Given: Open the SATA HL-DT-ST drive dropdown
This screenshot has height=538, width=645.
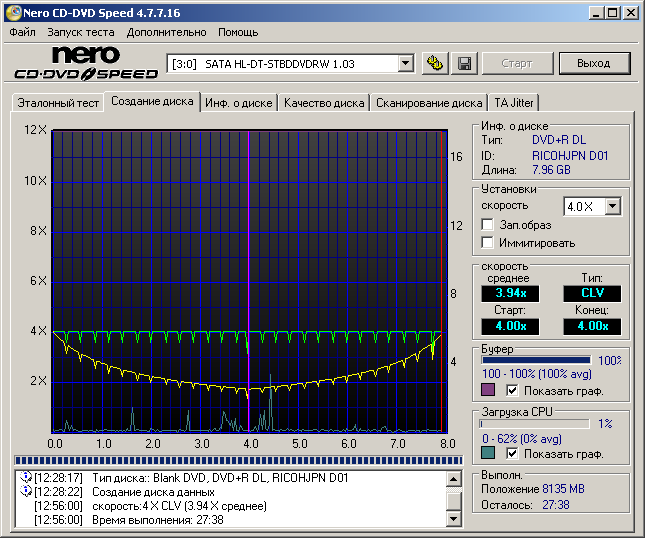Looking at the screenshot, I should (x=405, y=64).
